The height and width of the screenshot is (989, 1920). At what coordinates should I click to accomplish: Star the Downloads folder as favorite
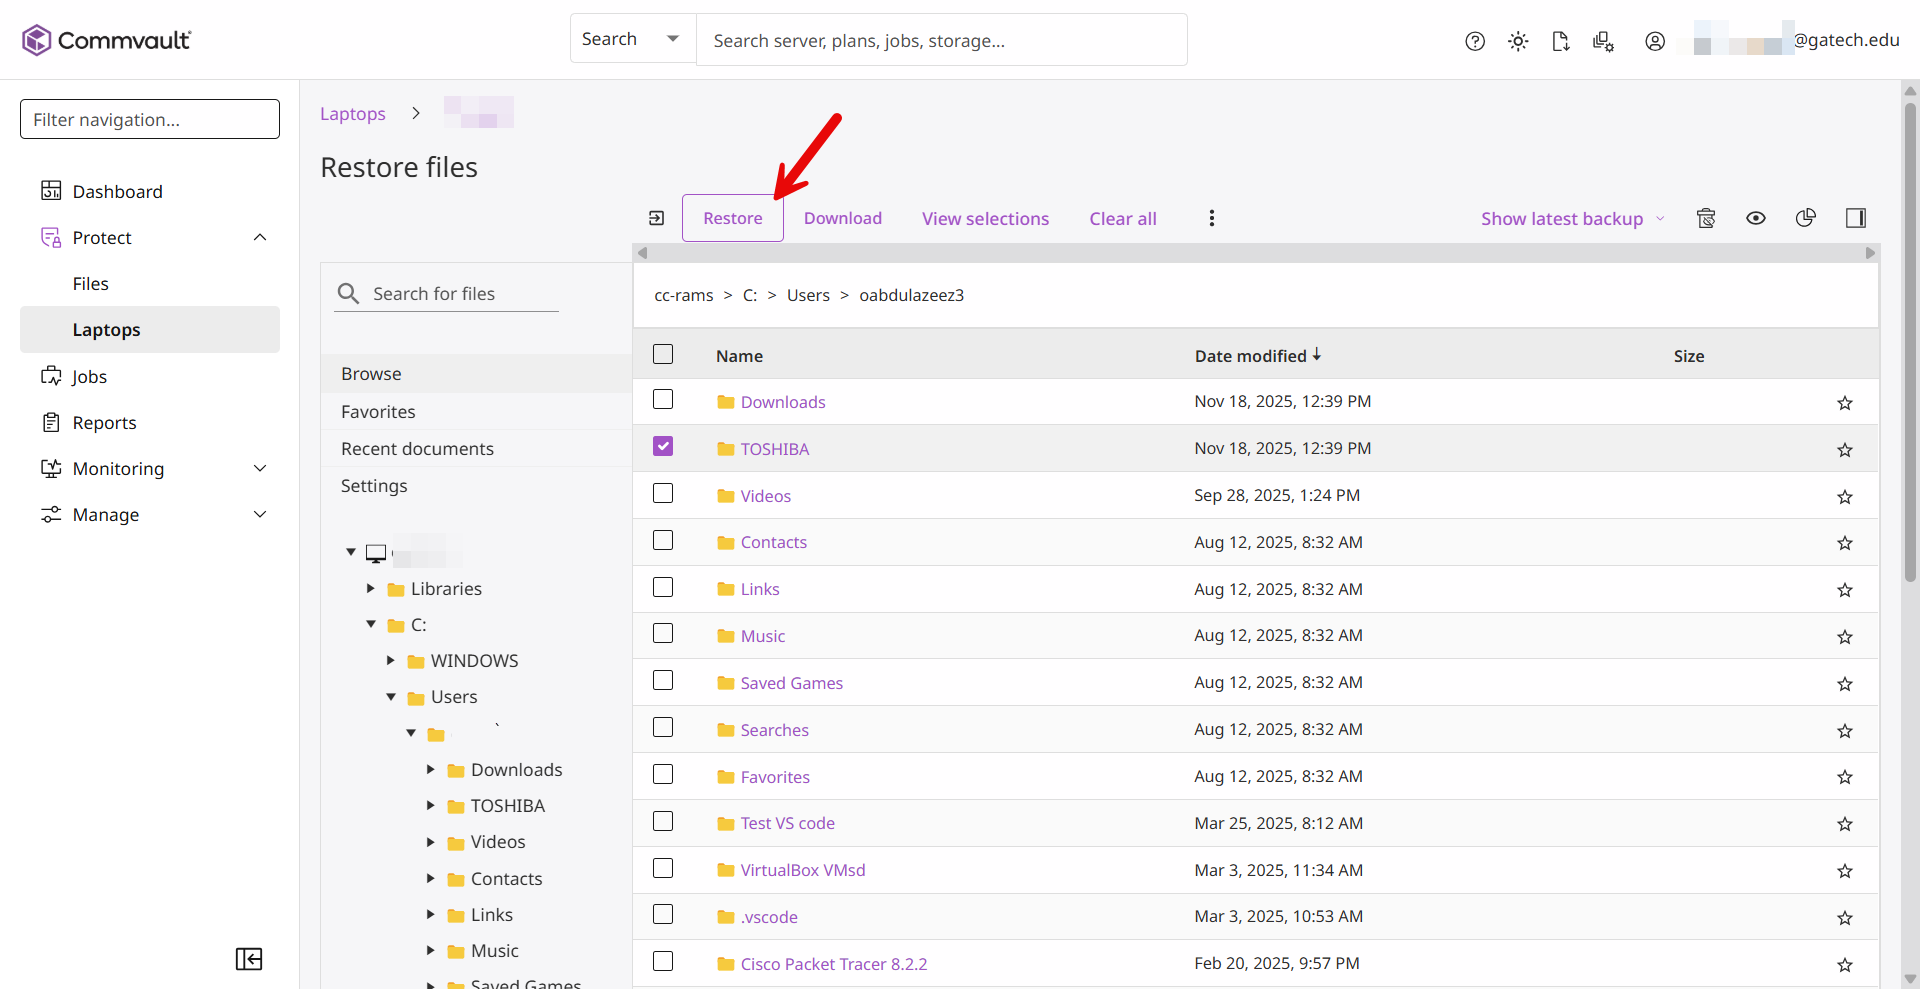click(x=1844, y=403)
